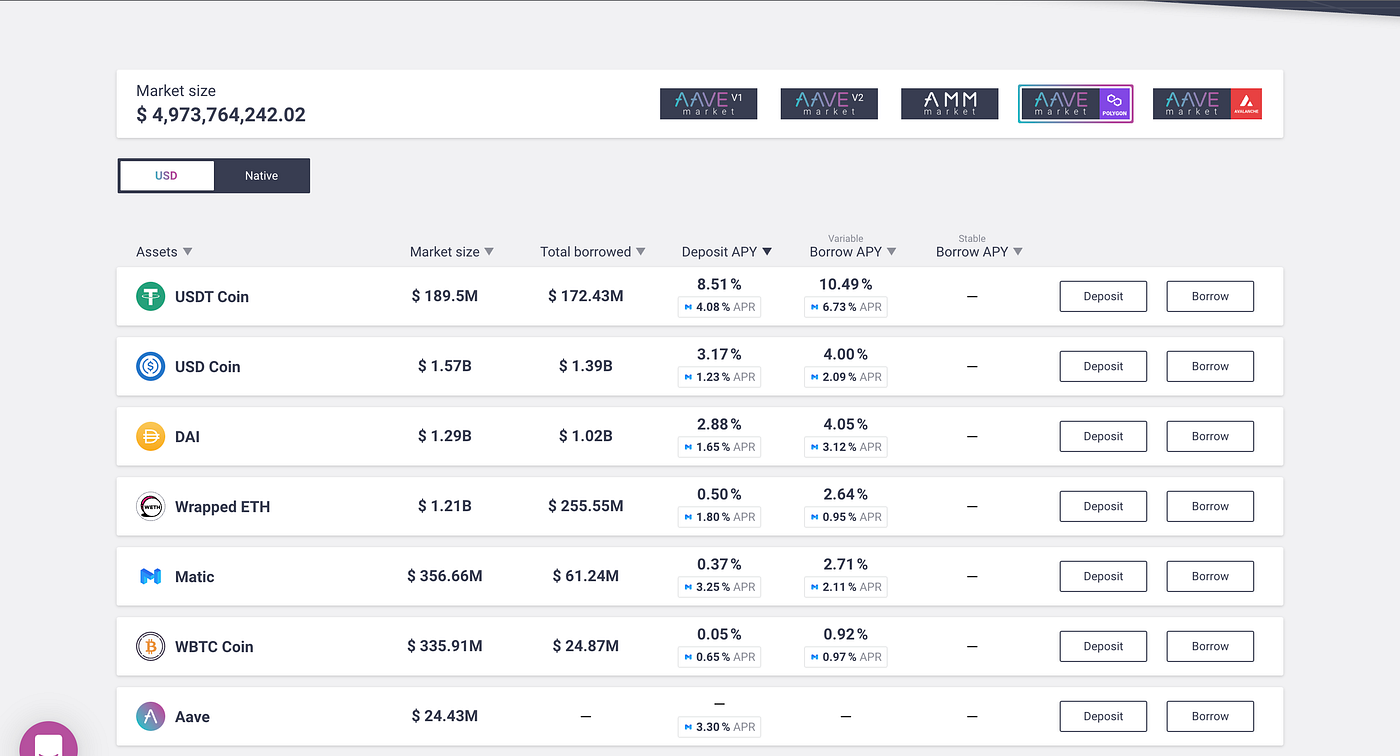Switch currency display to Native
1400x756 pixels.
click(x=262, y=176)
